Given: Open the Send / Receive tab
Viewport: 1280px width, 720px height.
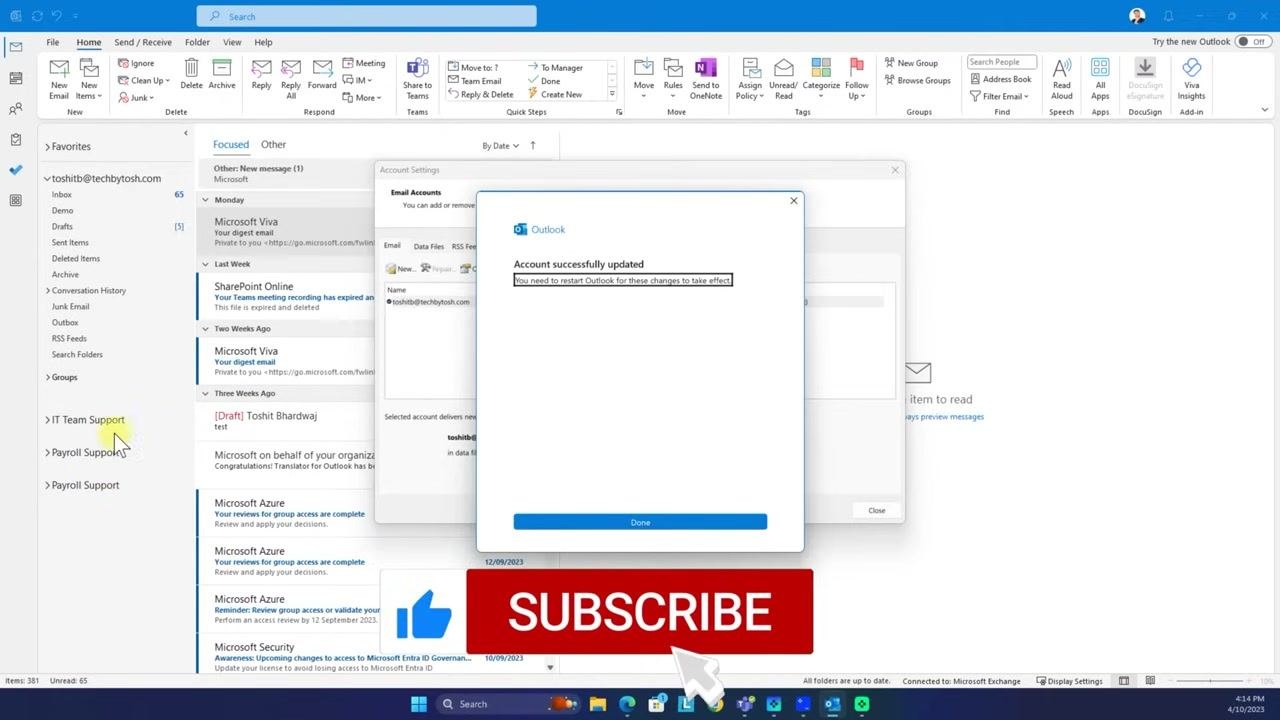Looking at the screenshot, I should click(143, 42).
